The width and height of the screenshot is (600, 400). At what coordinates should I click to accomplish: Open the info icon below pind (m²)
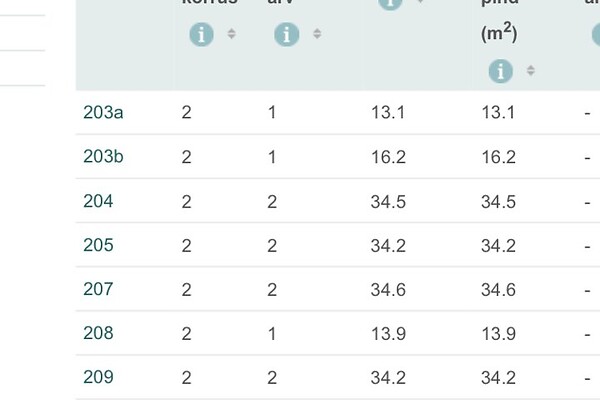pyautogui.click(x=501, y=71)
